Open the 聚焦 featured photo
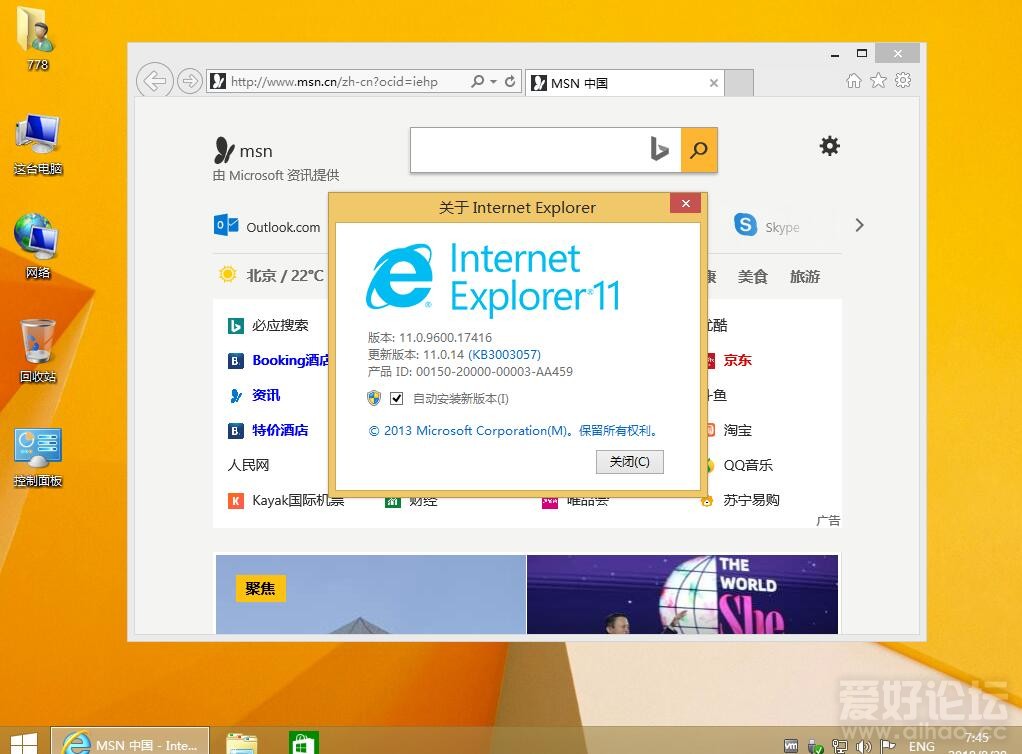The width and height of the screenshot is (1022, 754). (370, 594)
